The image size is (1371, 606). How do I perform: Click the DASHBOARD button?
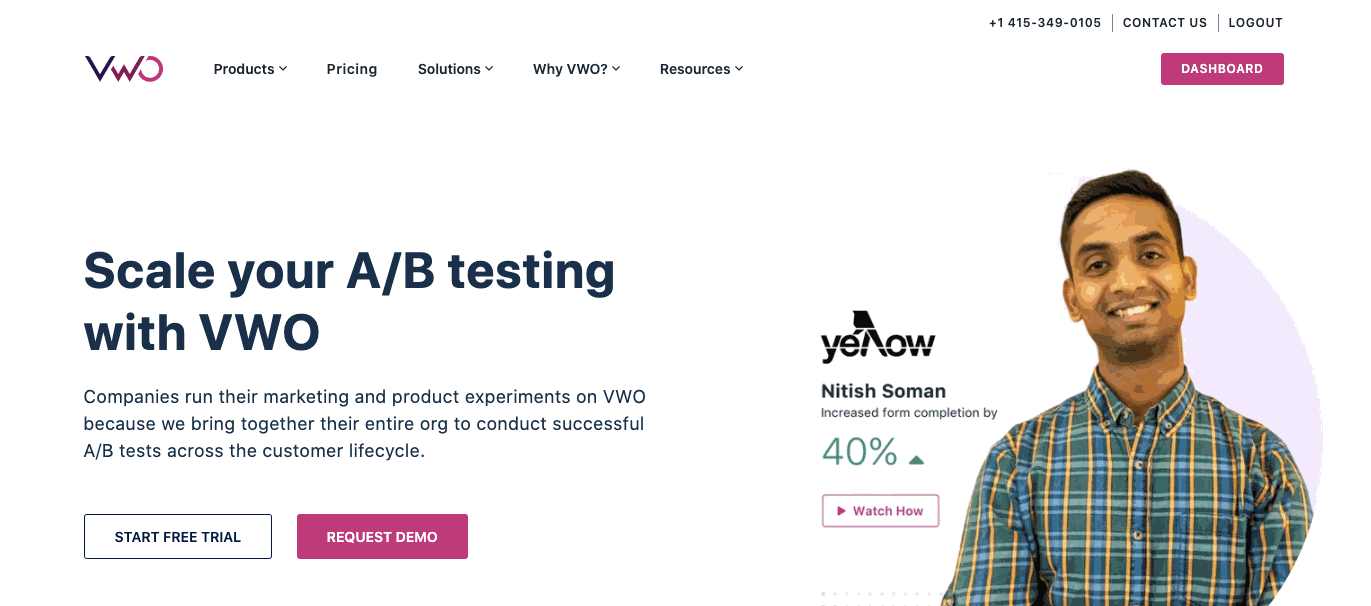(x=1222, y=69)
